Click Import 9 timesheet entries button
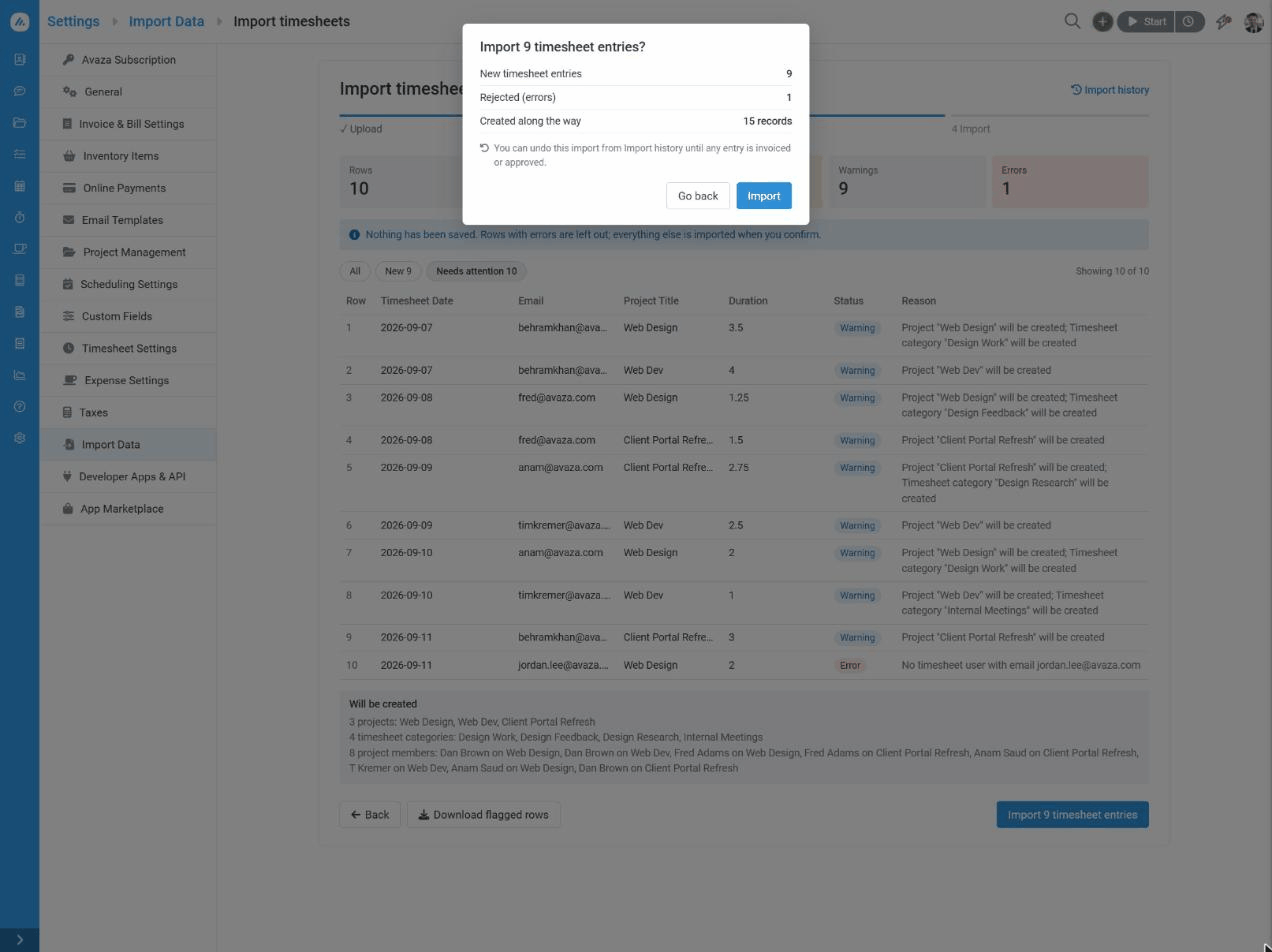Image resolution: width=1272 pixels, height=952 pixels. tap(1072, 815)
